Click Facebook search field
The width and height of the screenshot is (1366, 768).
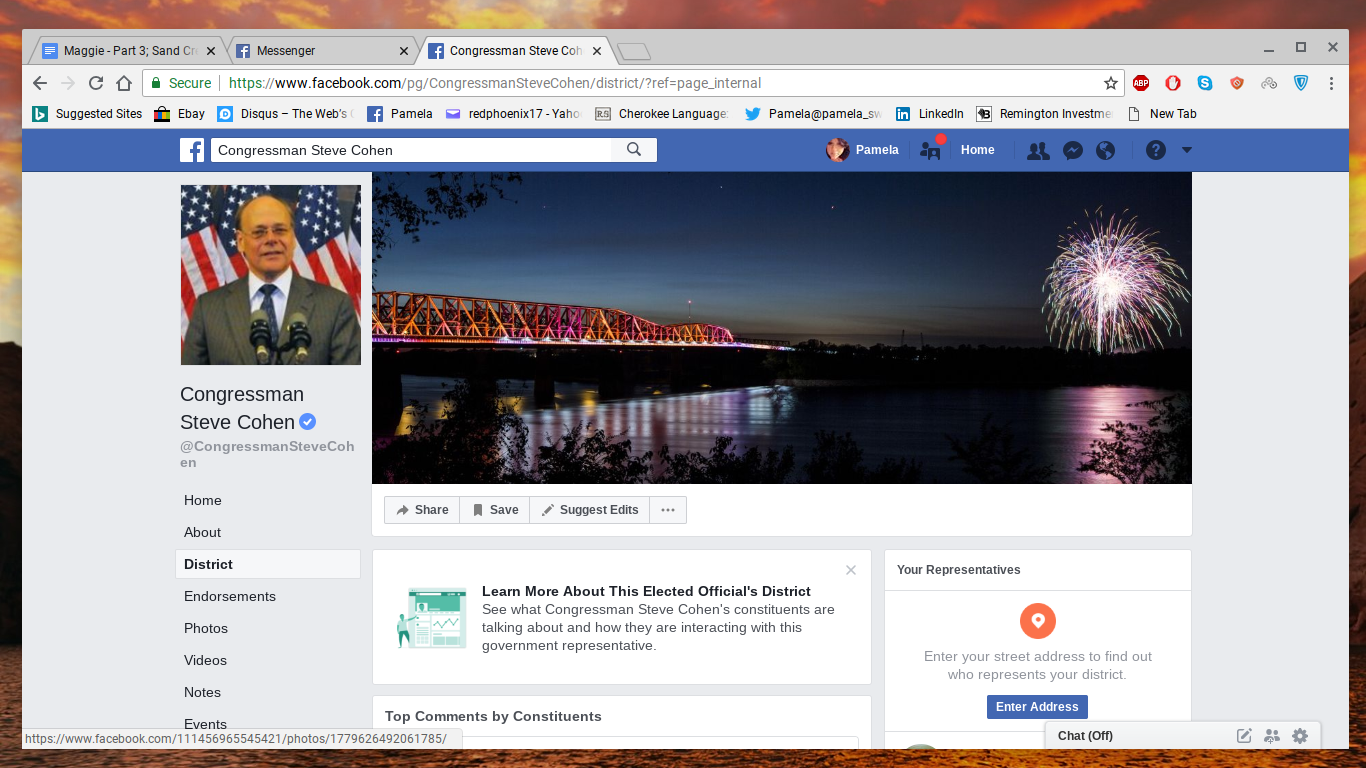coord(411,150)
